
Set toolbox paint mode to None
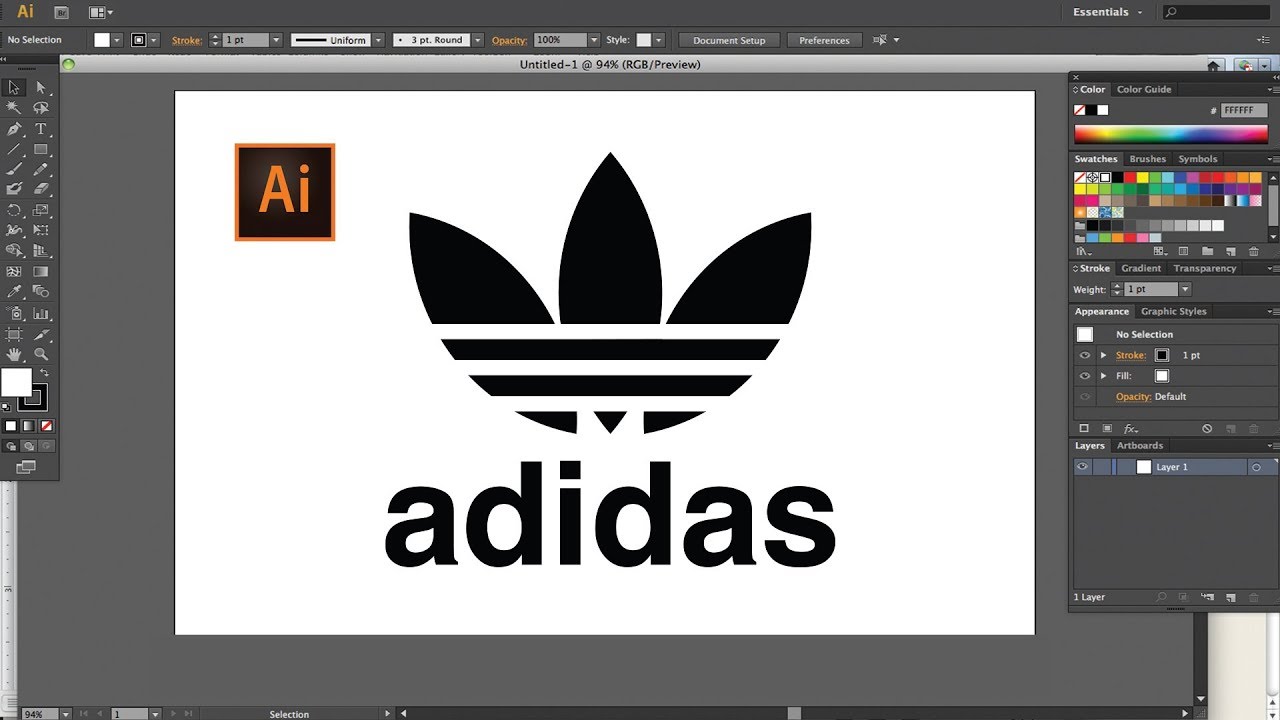46,426
